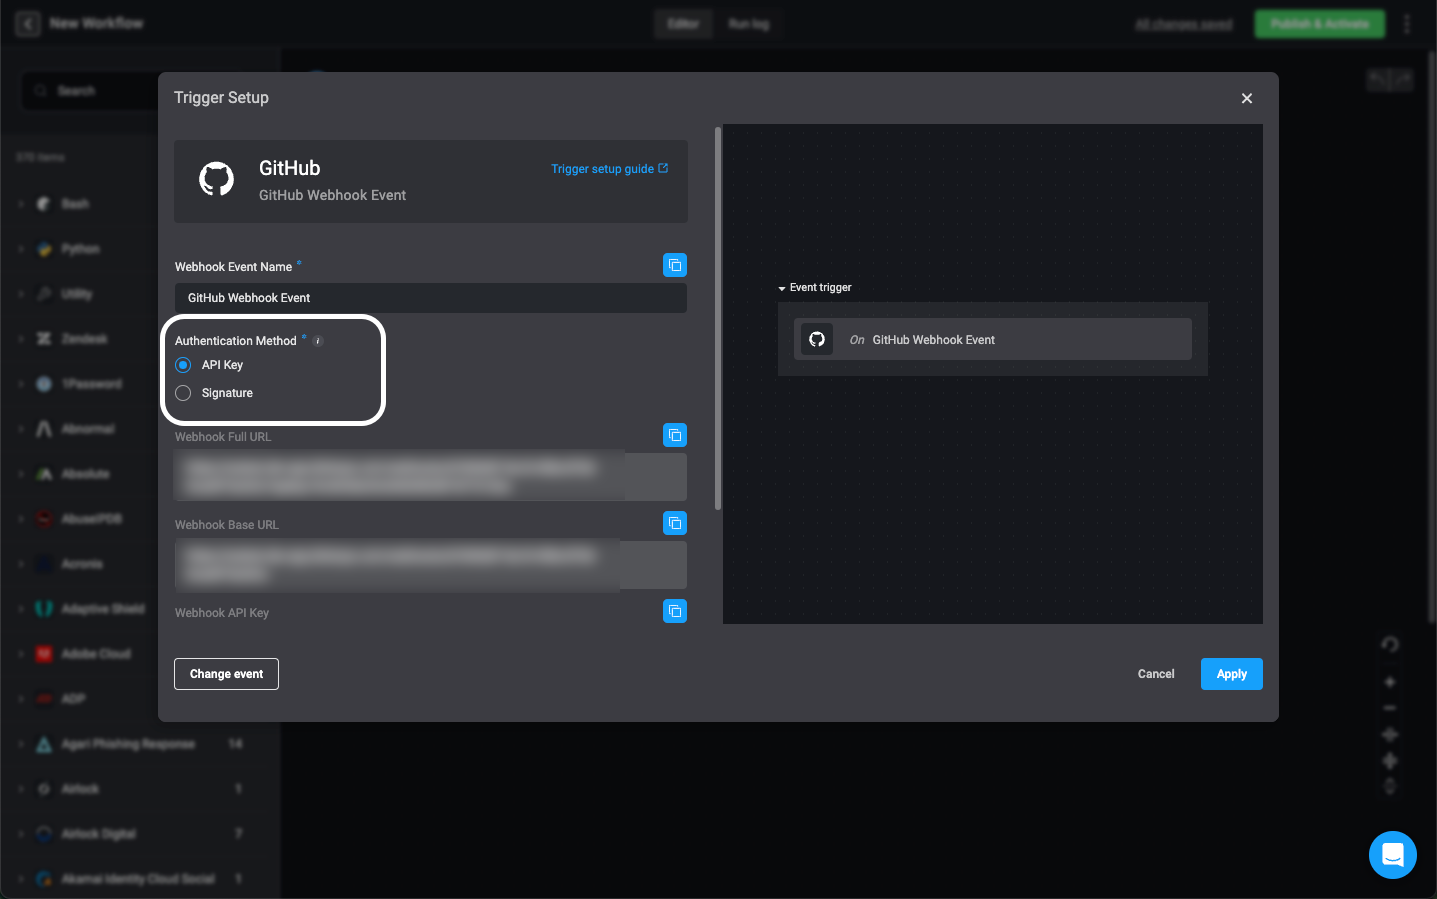Viewport: 1437px width, 899px height.
Task: Click the large GitHub logo in header
Action: [217, 180]
